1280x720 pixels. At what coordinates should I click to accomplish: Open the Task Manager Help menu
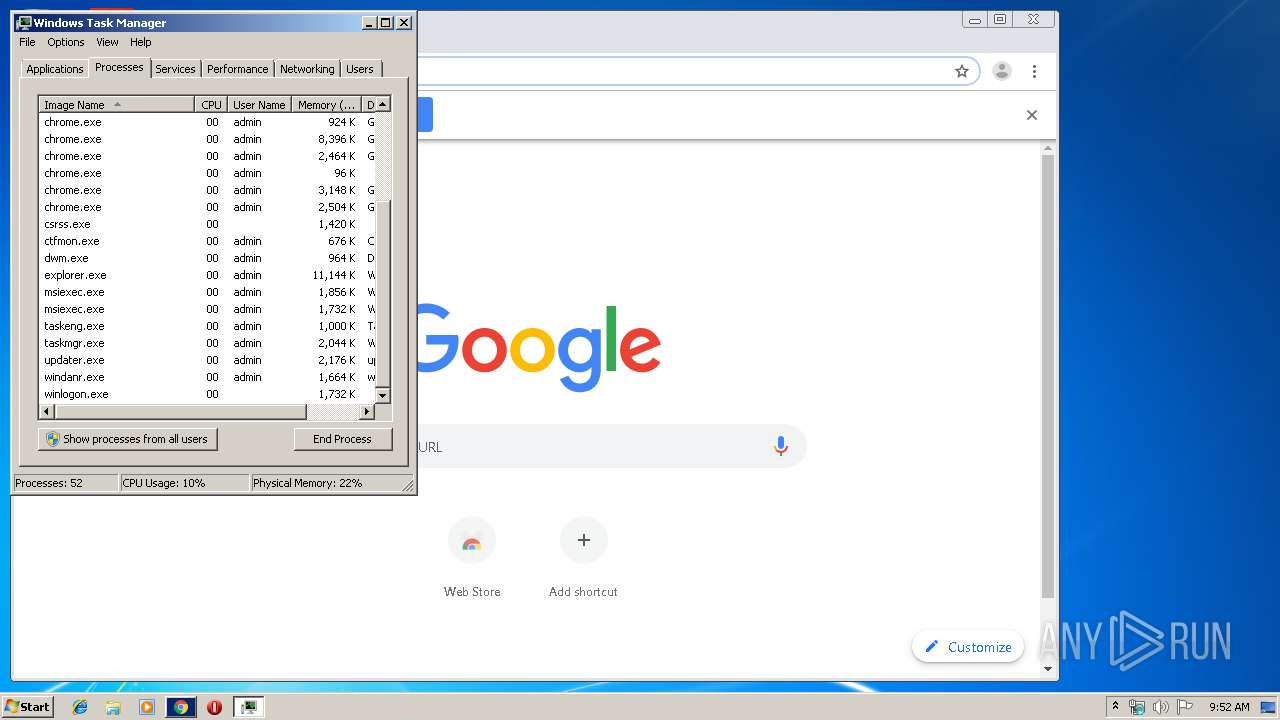click(x=141, y=42)
